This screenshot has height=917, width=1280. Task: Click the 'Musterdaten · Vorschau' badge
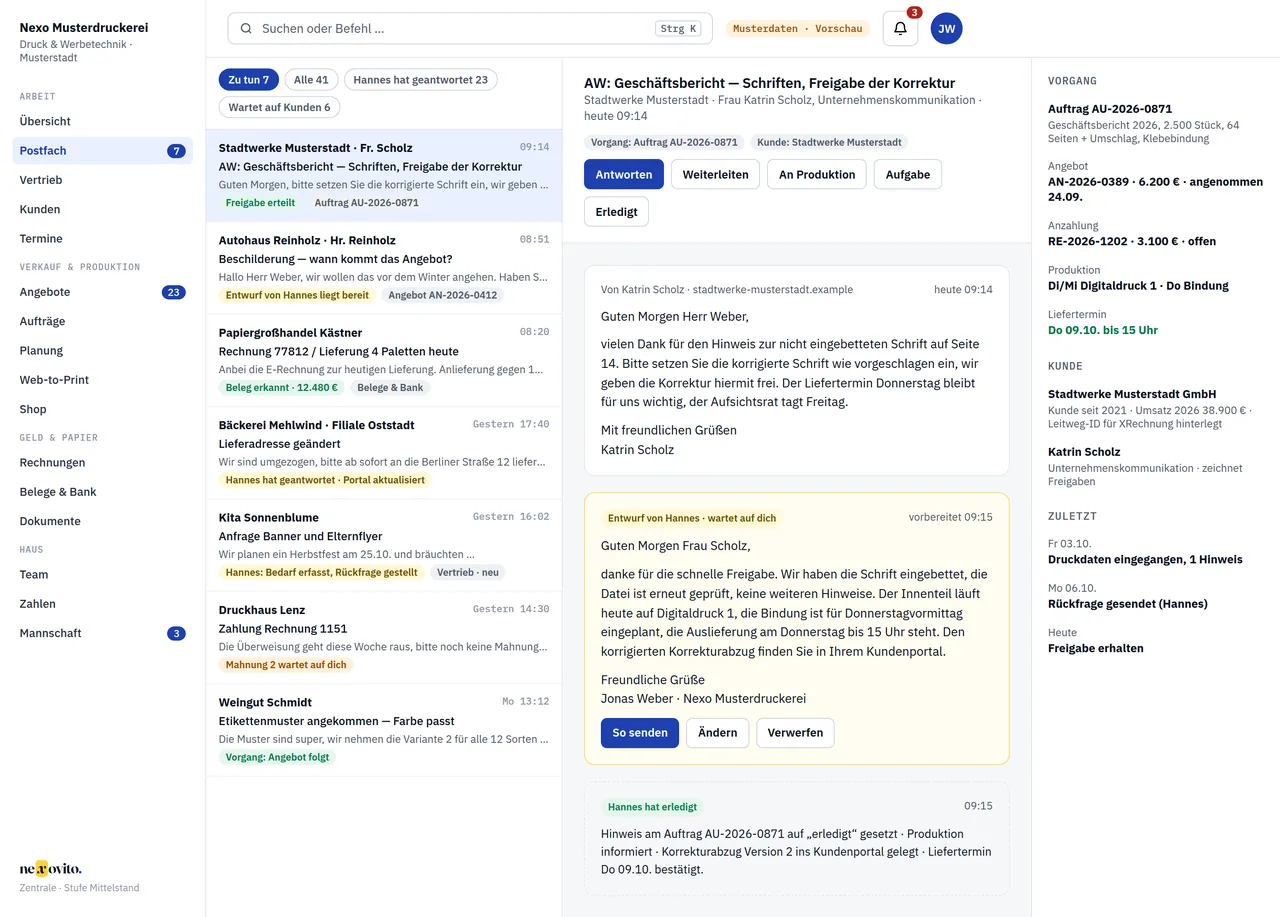pos(797,29)
